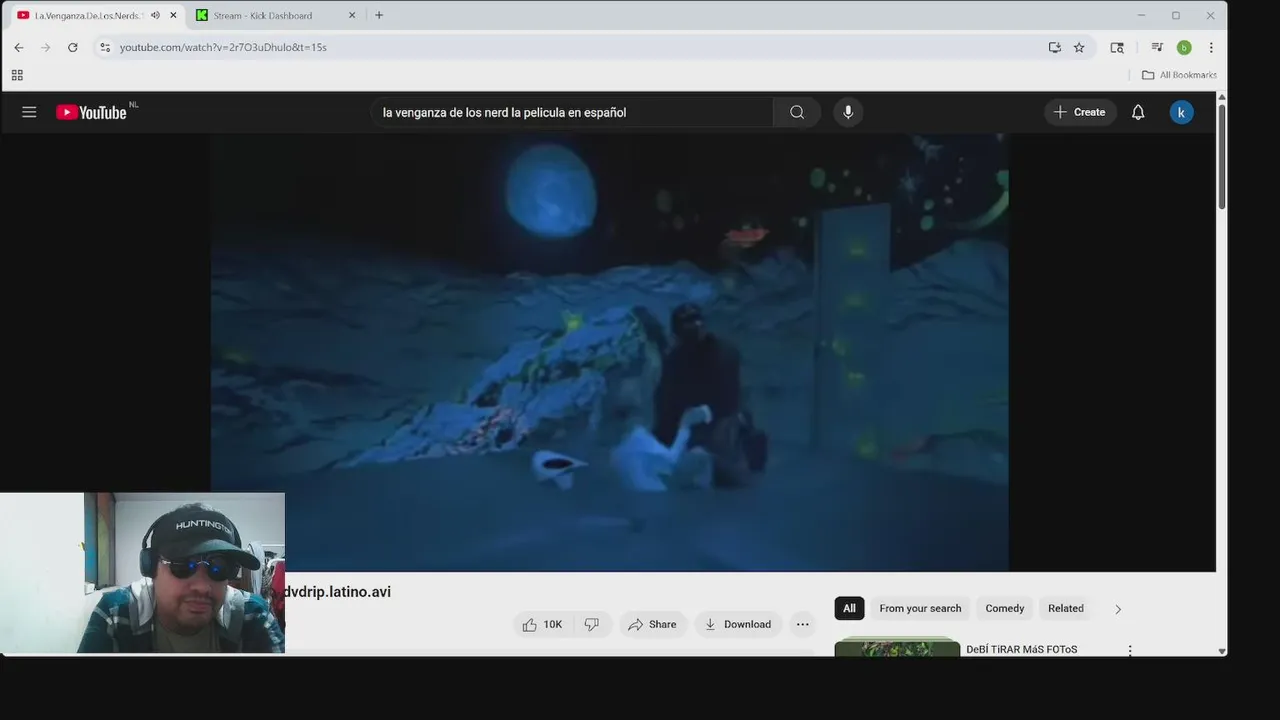This screenshot has height=720, width=1280.
Task: Open the Chrome profile avatar
Action: pyautogui.click(x=1184, y=47)
